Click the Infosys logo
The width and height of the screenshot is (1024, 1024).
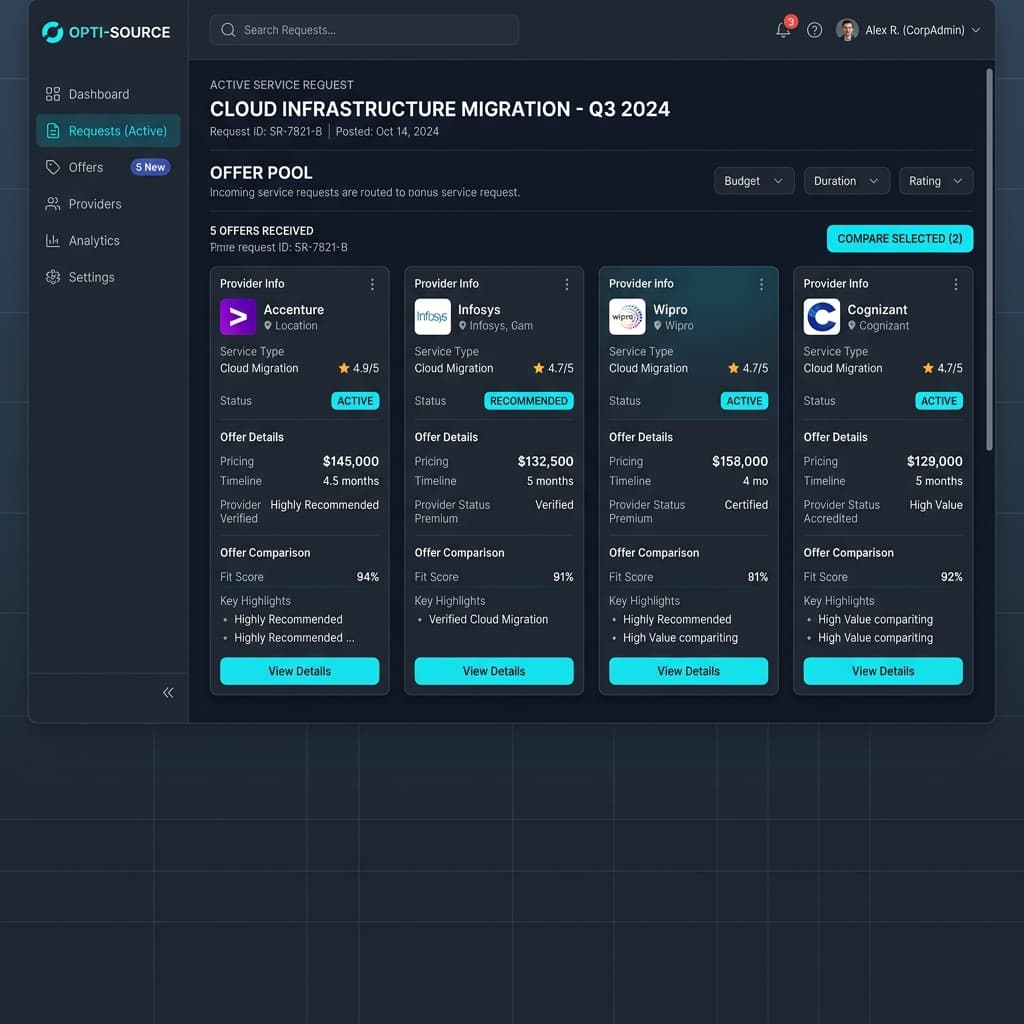pos(432,317)
